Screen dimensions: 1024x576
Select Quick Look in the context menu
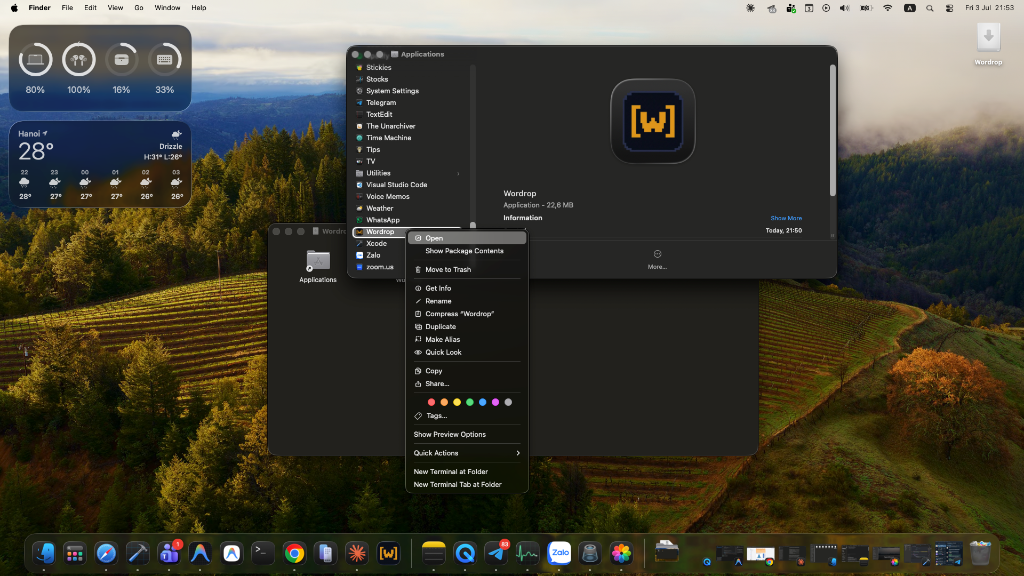pyautogui.click(x=467, y=352)
